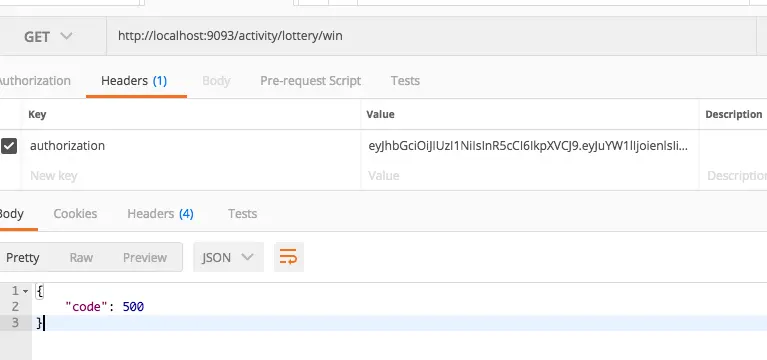
Task: Open the response Headers (4) tab
Action: [x=160, y=214]
